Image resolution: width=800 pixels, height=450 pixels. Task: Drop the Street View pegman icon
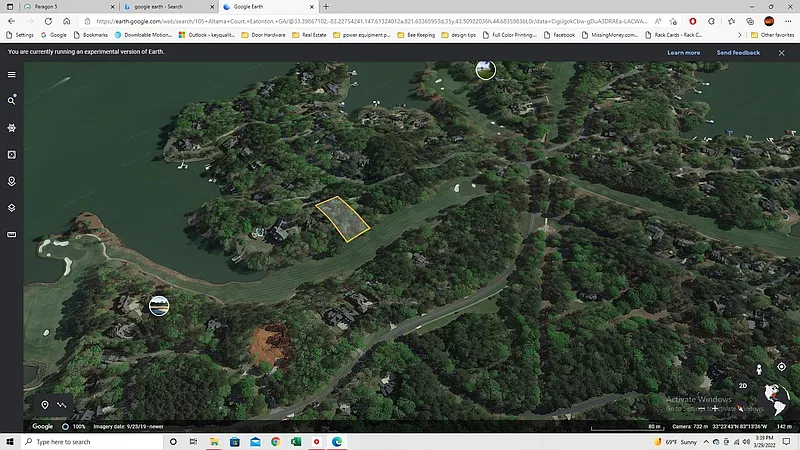[759, 369]
